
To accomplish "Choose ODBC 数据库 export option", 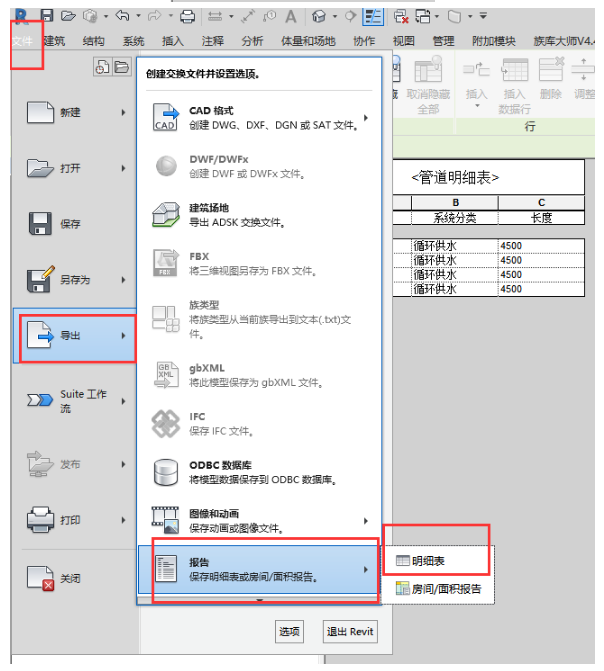I will point(259,472).
